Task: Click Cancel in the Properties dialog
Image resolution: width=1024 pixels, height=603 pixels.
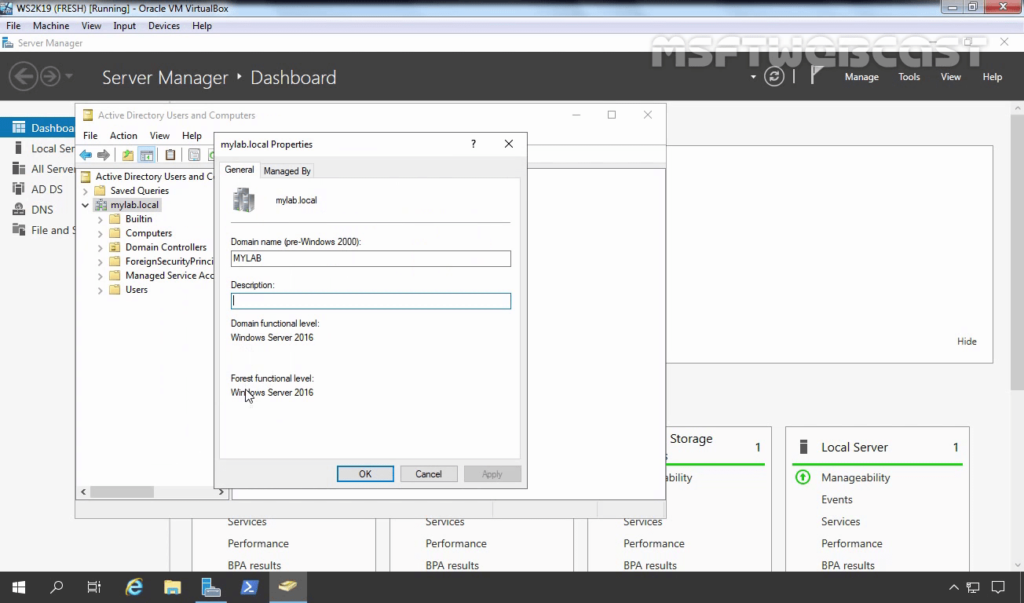Action: point(428,474)
